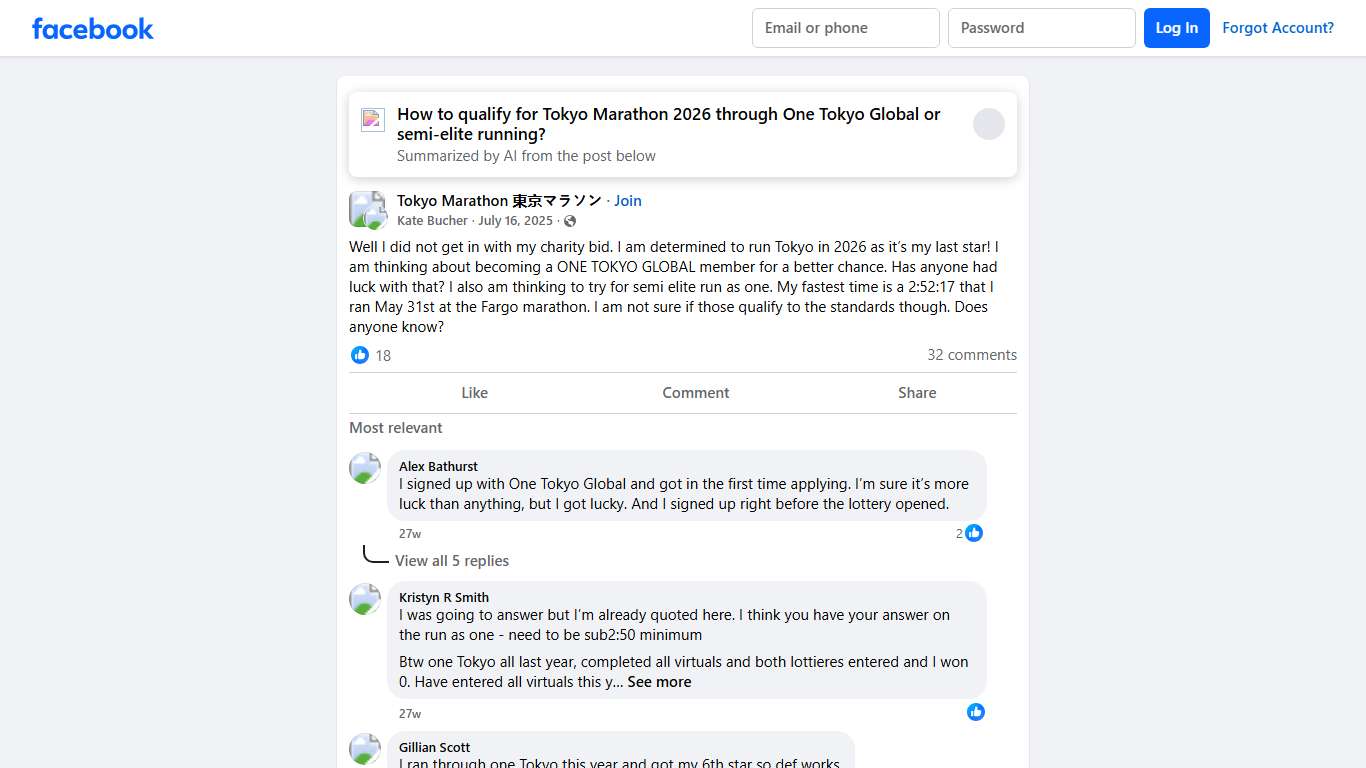Viewport: 1366px width, 768px height.
Task: Click the Email or phone input field
Action: click(x=845, y=28)
